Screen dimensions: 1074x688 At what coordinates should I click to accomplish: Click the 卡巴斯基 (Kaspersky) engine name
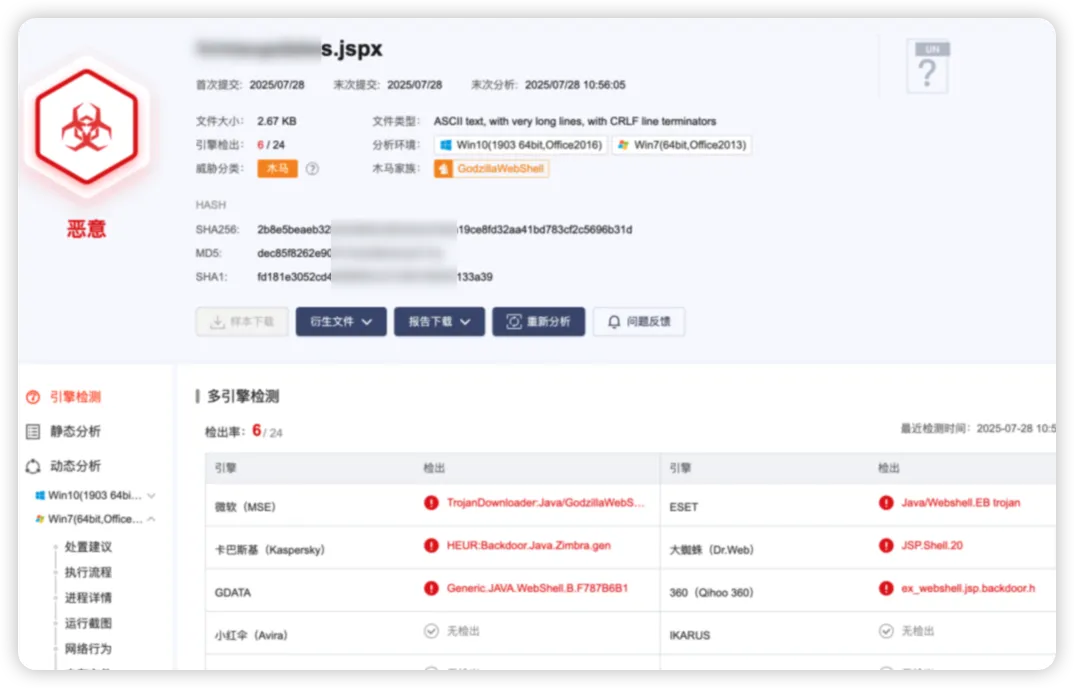coord(269,550)
